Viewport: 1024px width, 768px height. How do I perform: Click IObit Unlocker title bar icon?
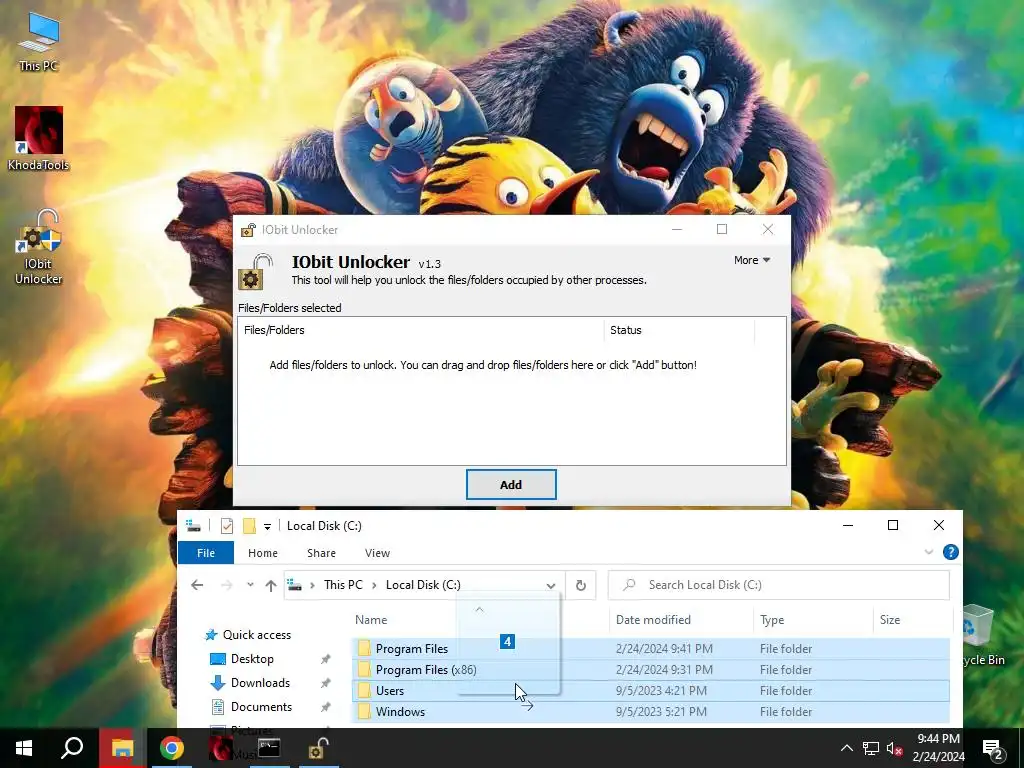point(248,230)
